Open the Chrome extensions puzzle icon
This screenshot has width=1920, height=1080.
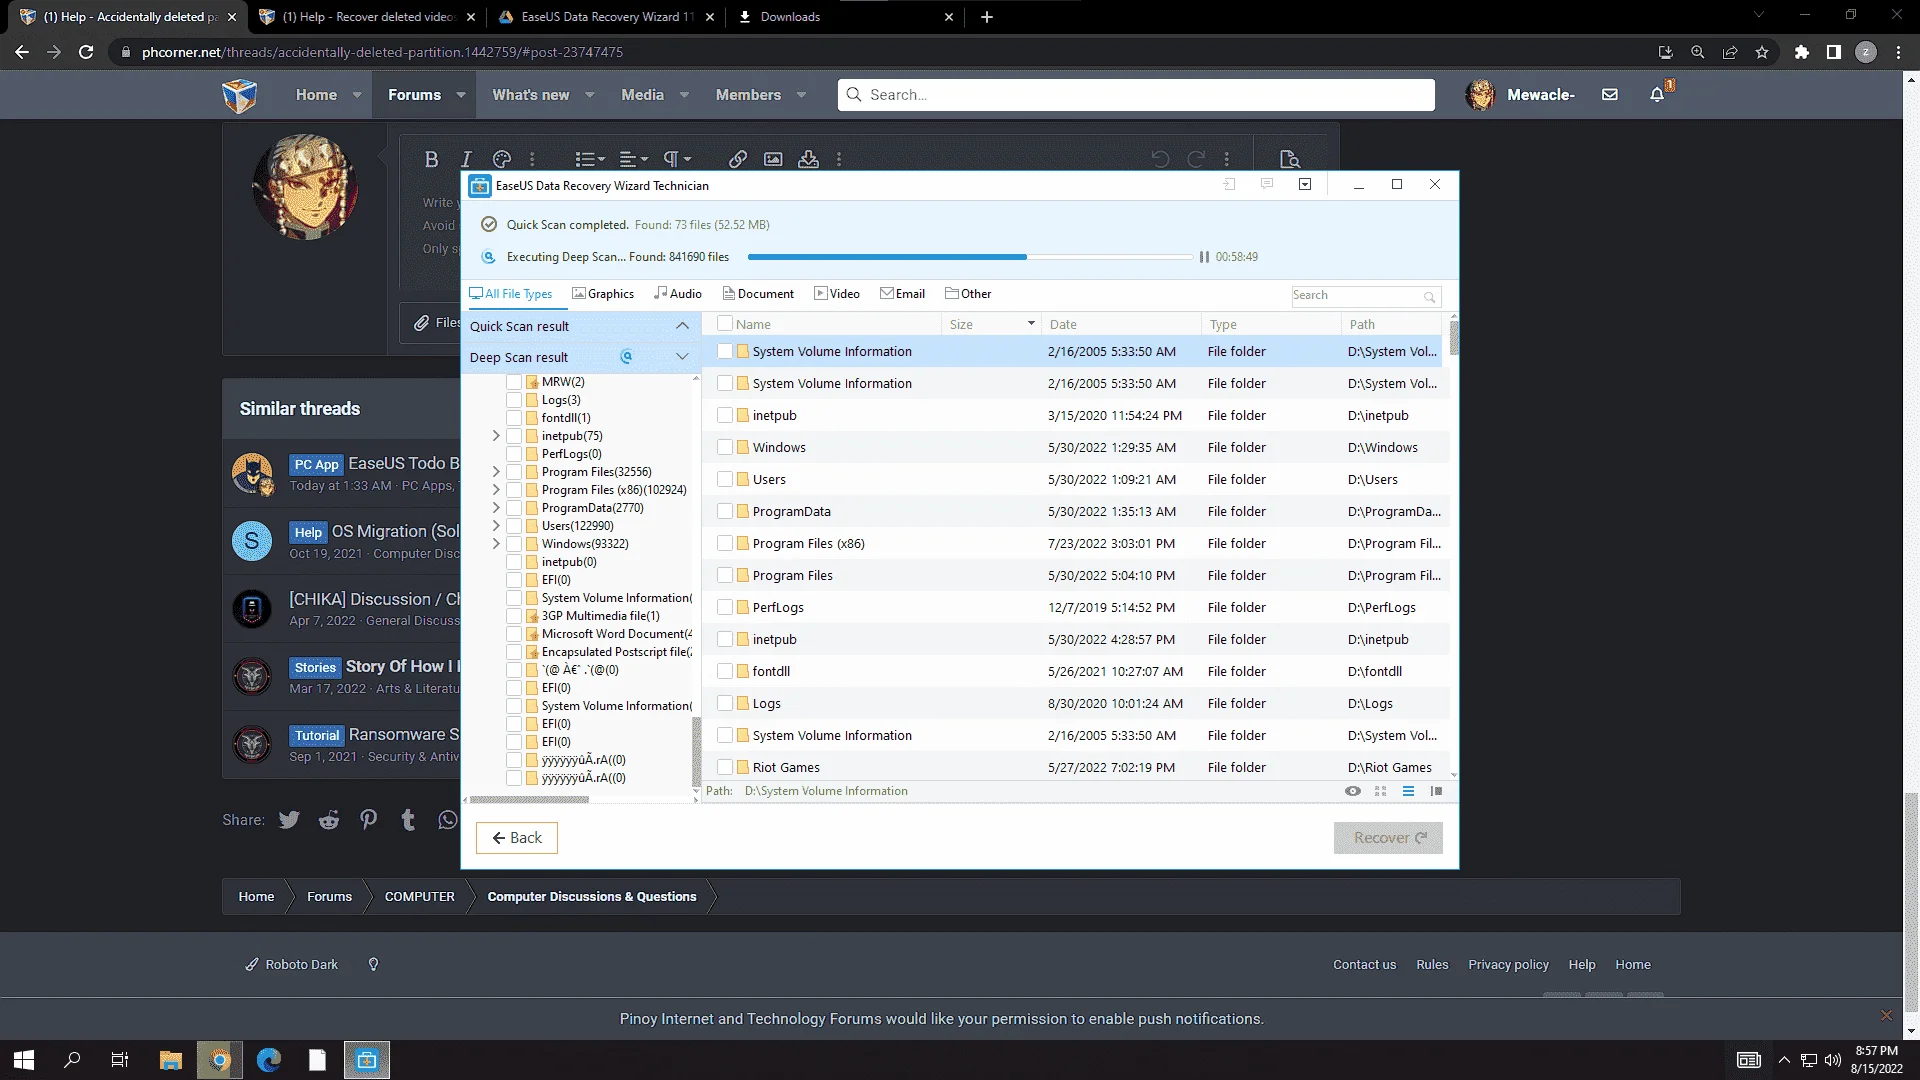click(x=1802, y=52)
